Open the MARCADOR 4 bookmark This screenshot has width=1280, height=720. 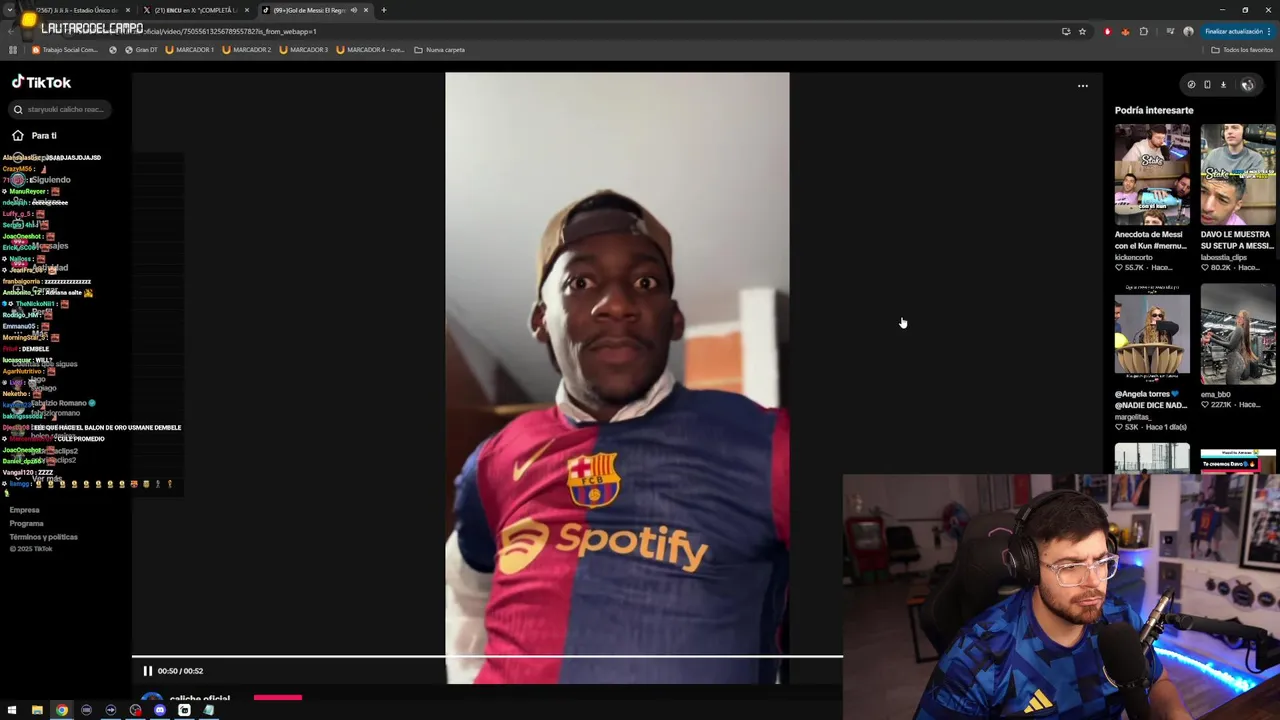click(370, 50)
